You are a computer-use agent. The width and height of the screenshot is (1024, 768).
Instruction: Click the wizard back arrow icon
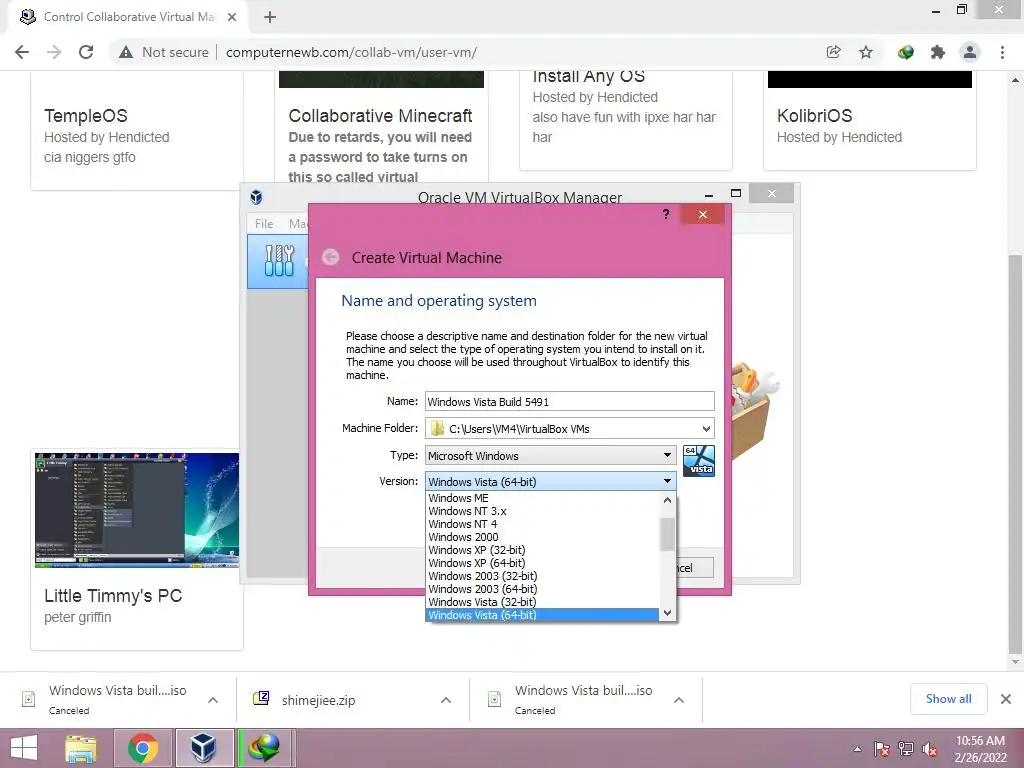(330, 257)
